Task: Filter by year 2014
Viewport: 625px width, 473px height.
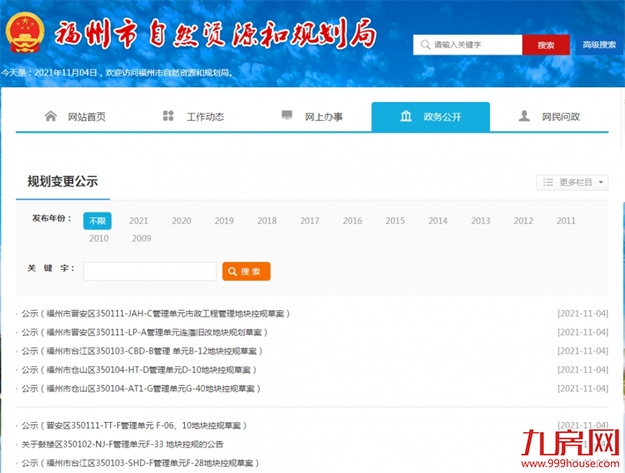Action: (x=438, y=221)
